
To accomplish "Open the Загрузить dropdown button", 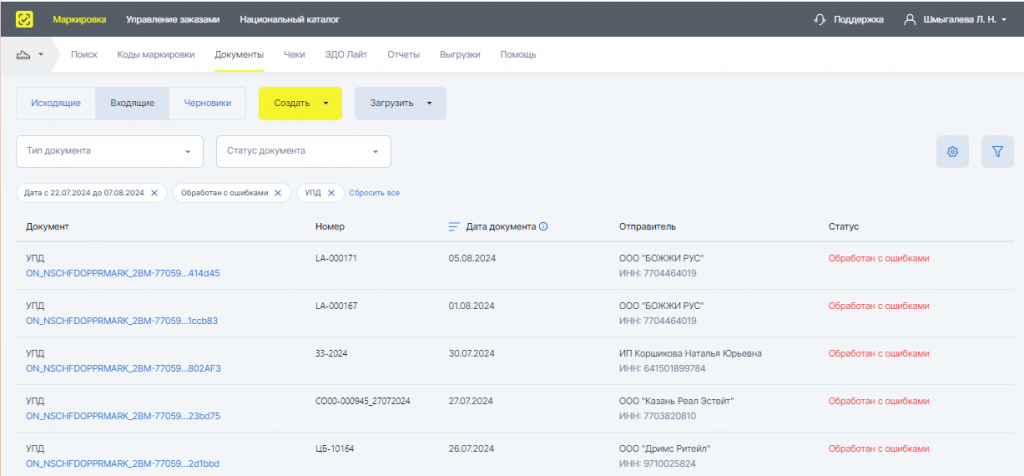I will [400, 103].
